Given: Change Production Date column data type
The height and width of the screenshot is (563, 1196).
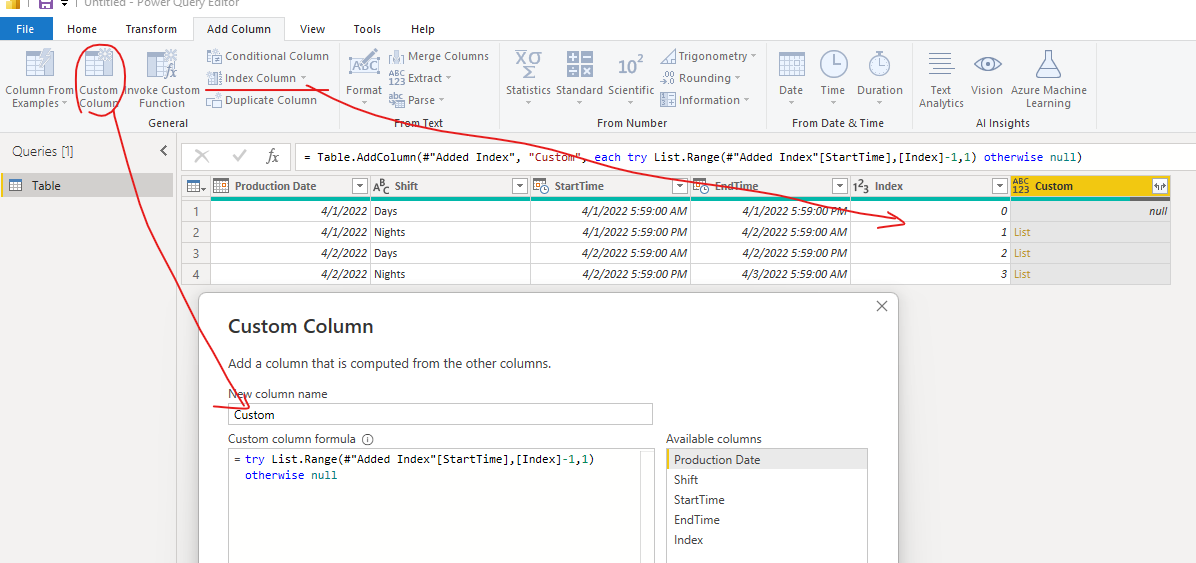Looking at the screenshot, I should 221,186.
